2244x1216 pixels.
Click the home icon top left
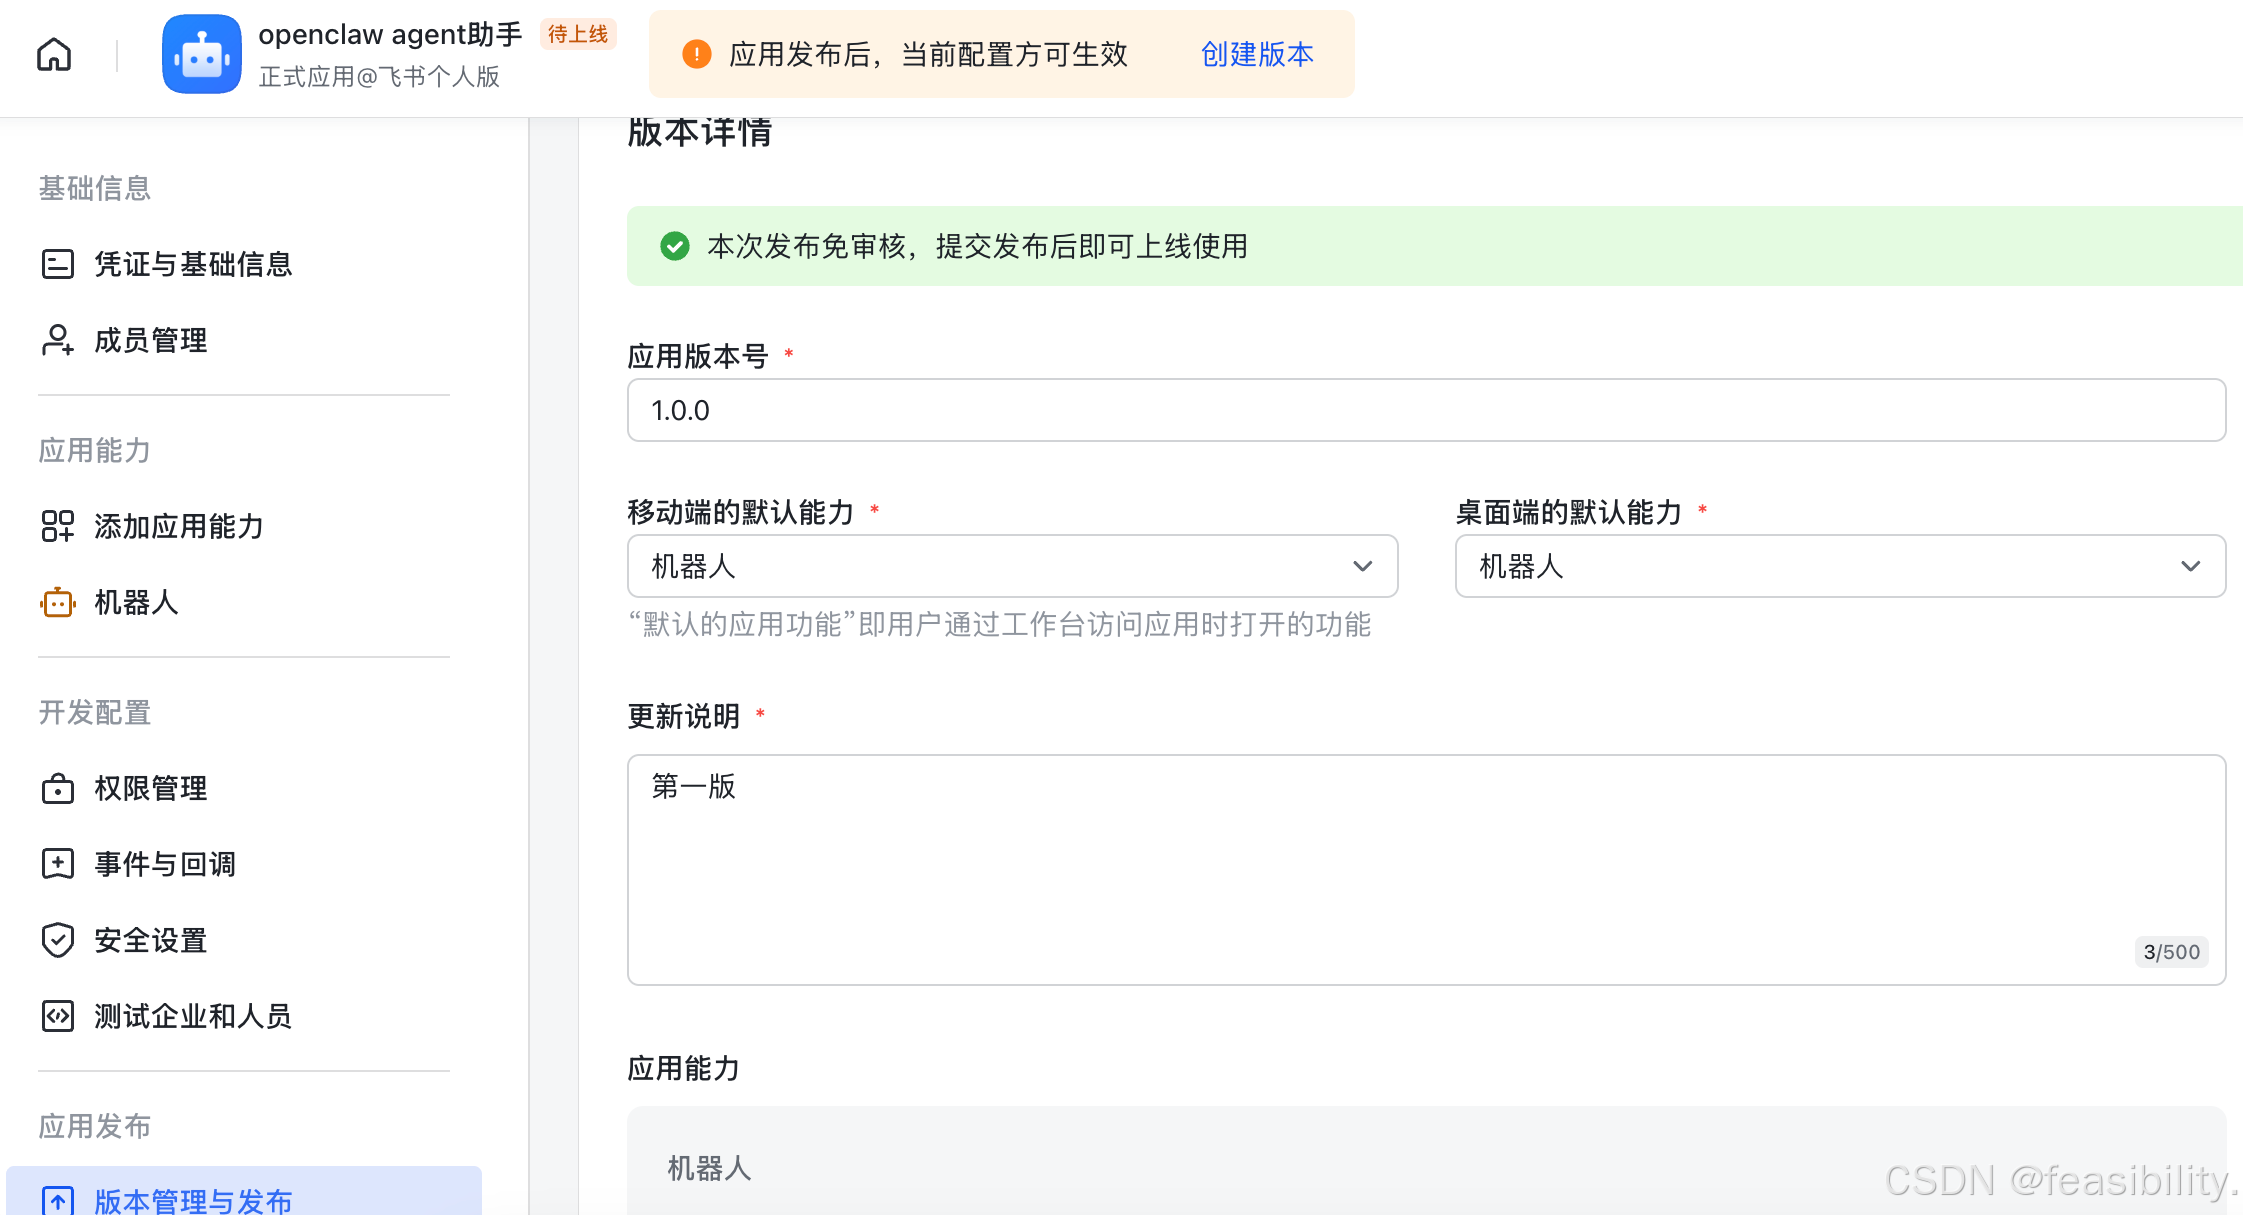pos(54,54)
